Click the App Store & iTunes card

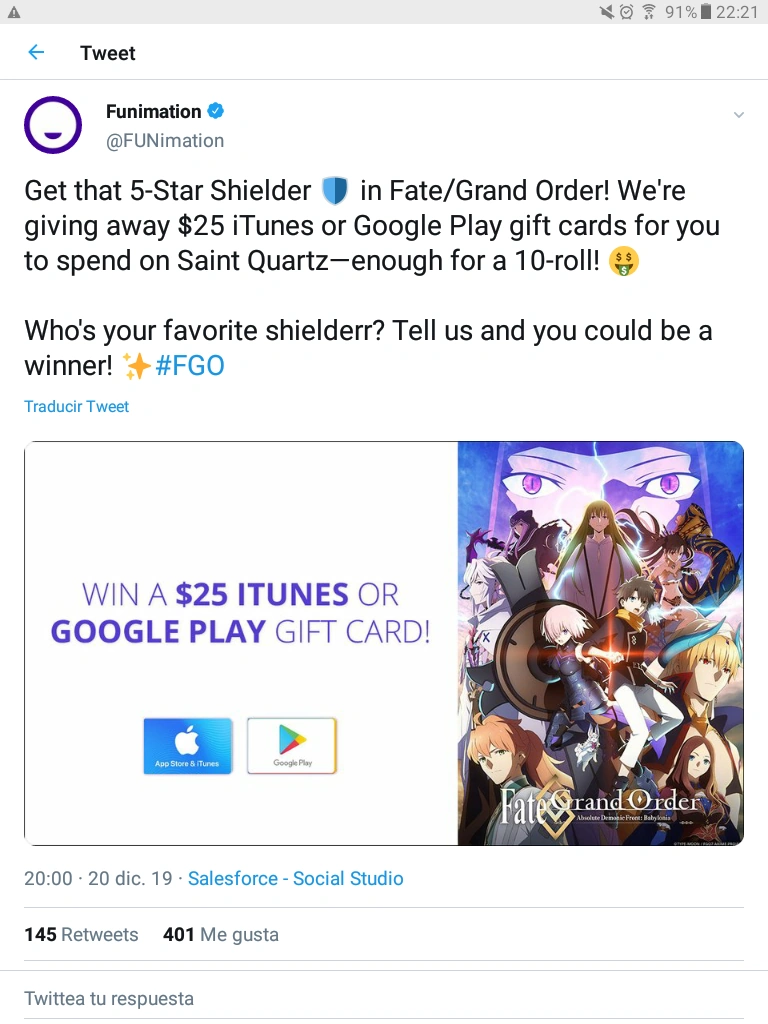click(187, 746)
